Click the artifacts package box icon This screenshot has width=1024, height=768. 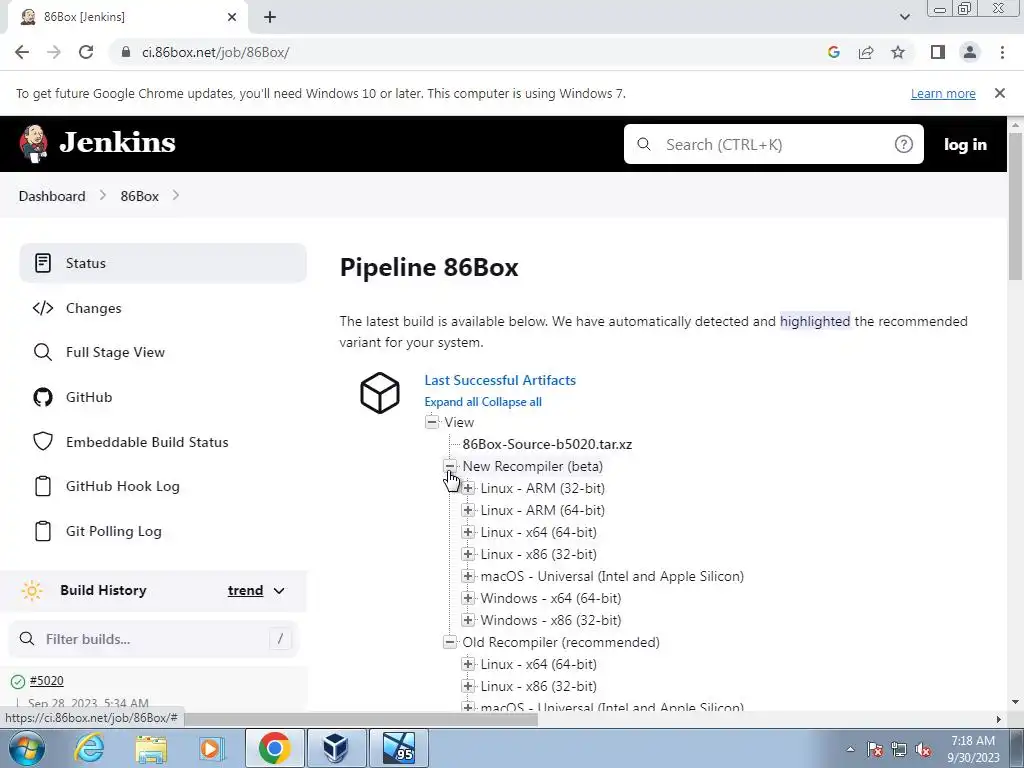[x=379, y=392]
